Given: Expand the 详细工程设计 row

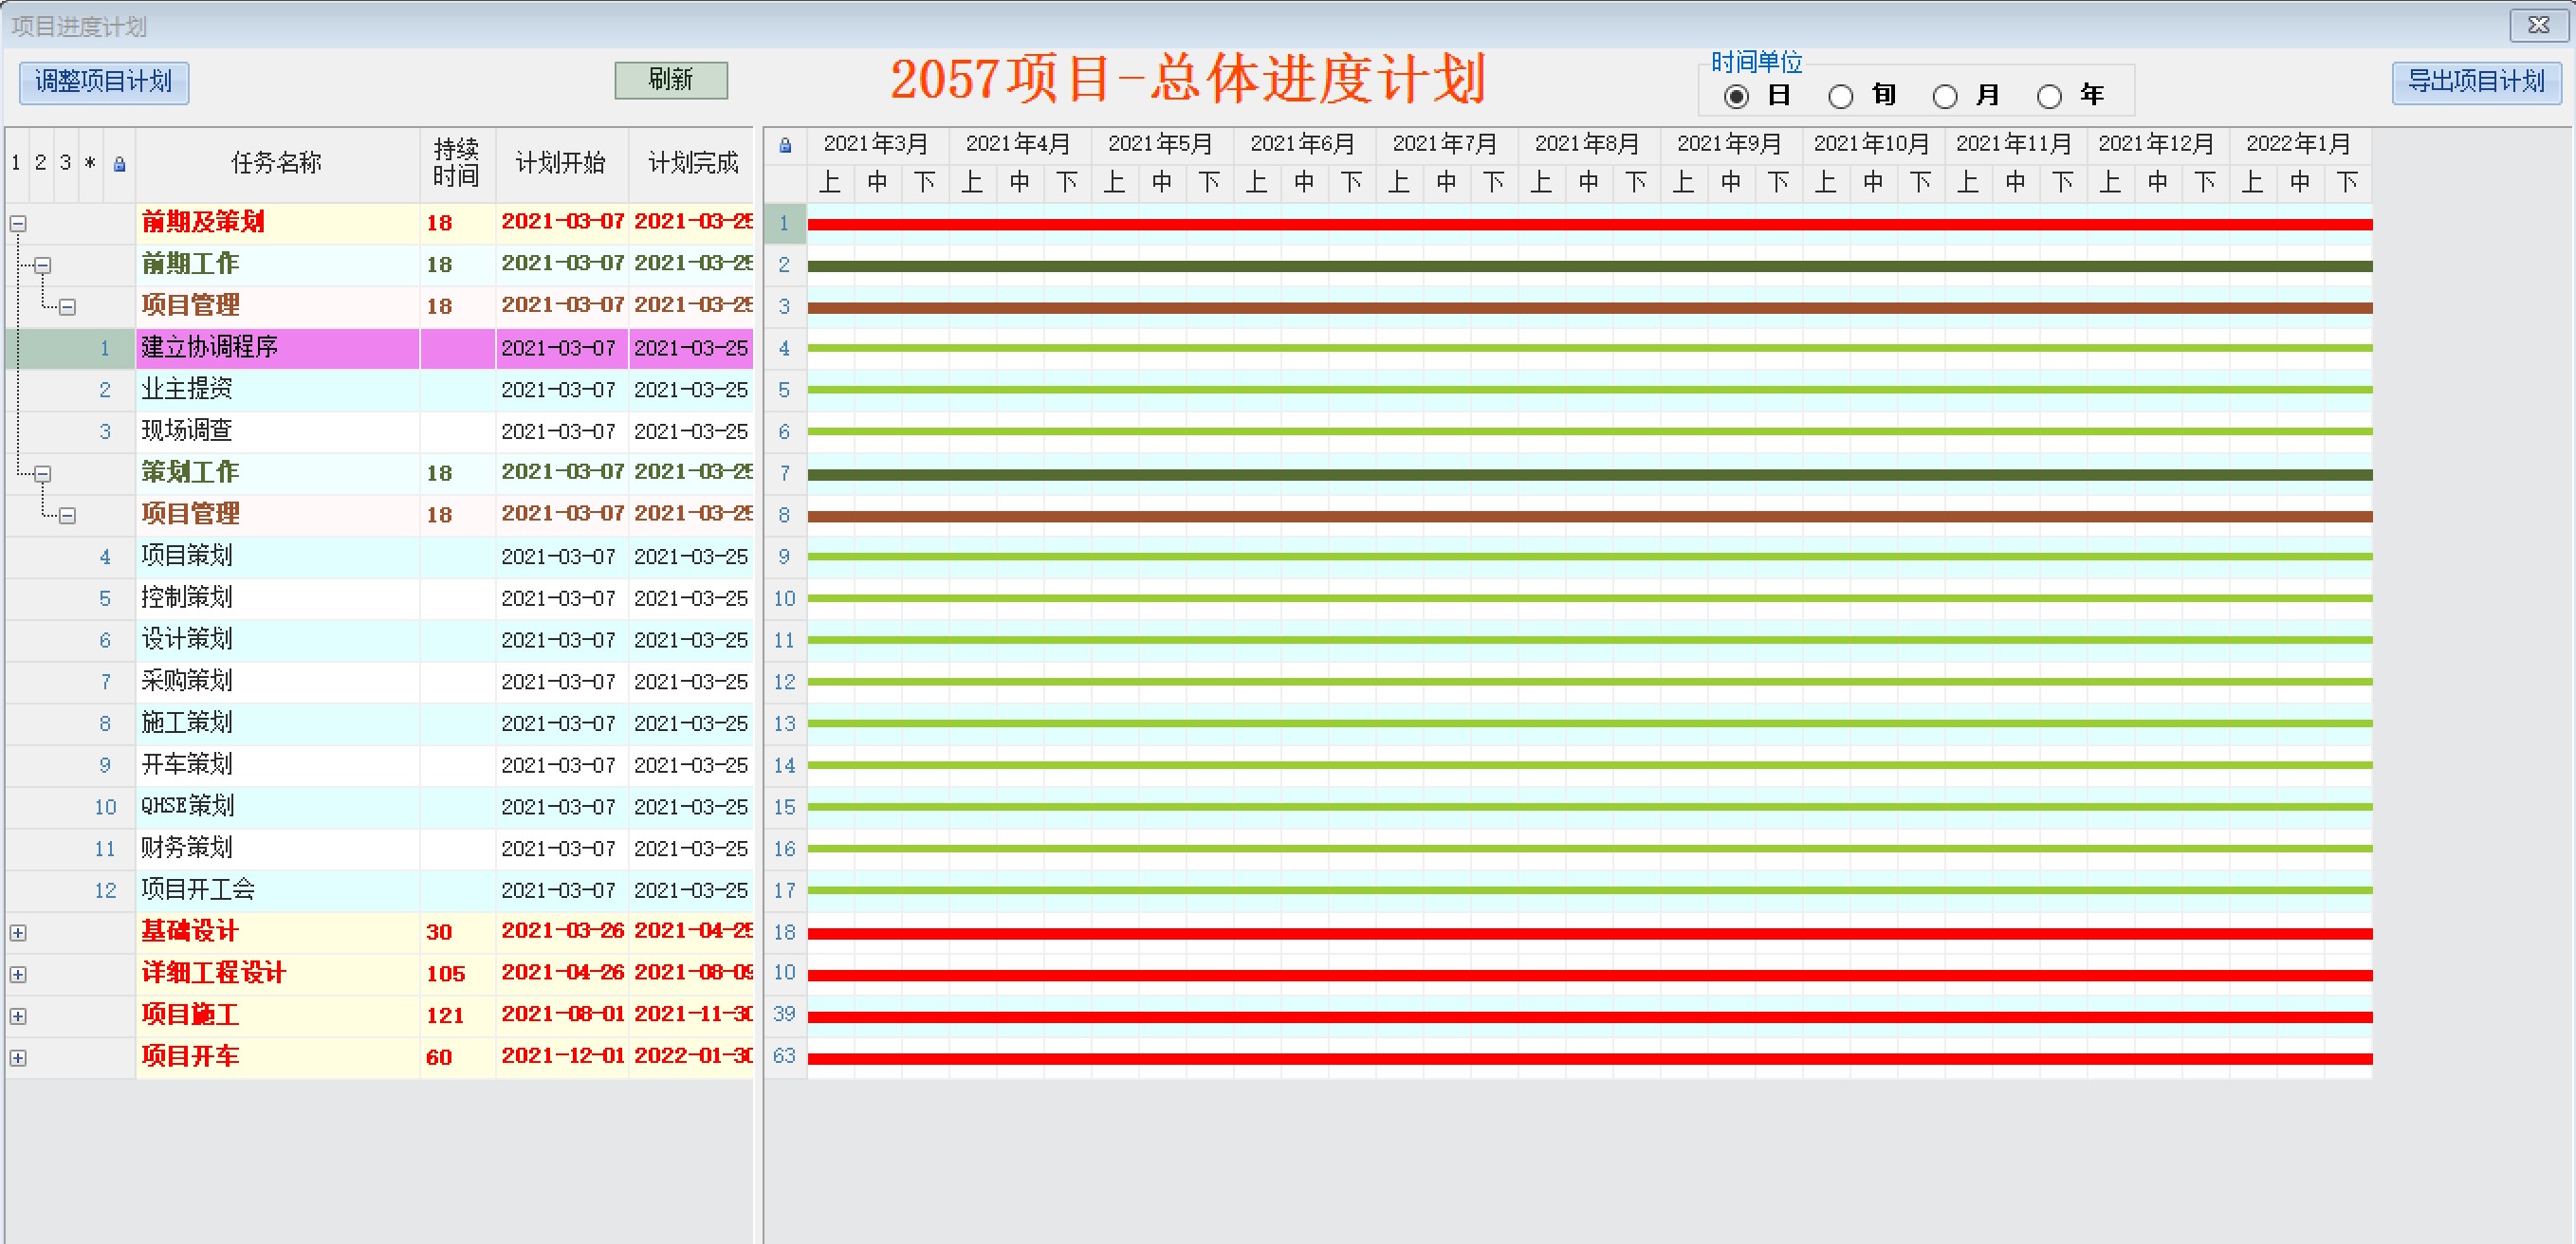Looking at the screenshot, I should coord(18,975).
